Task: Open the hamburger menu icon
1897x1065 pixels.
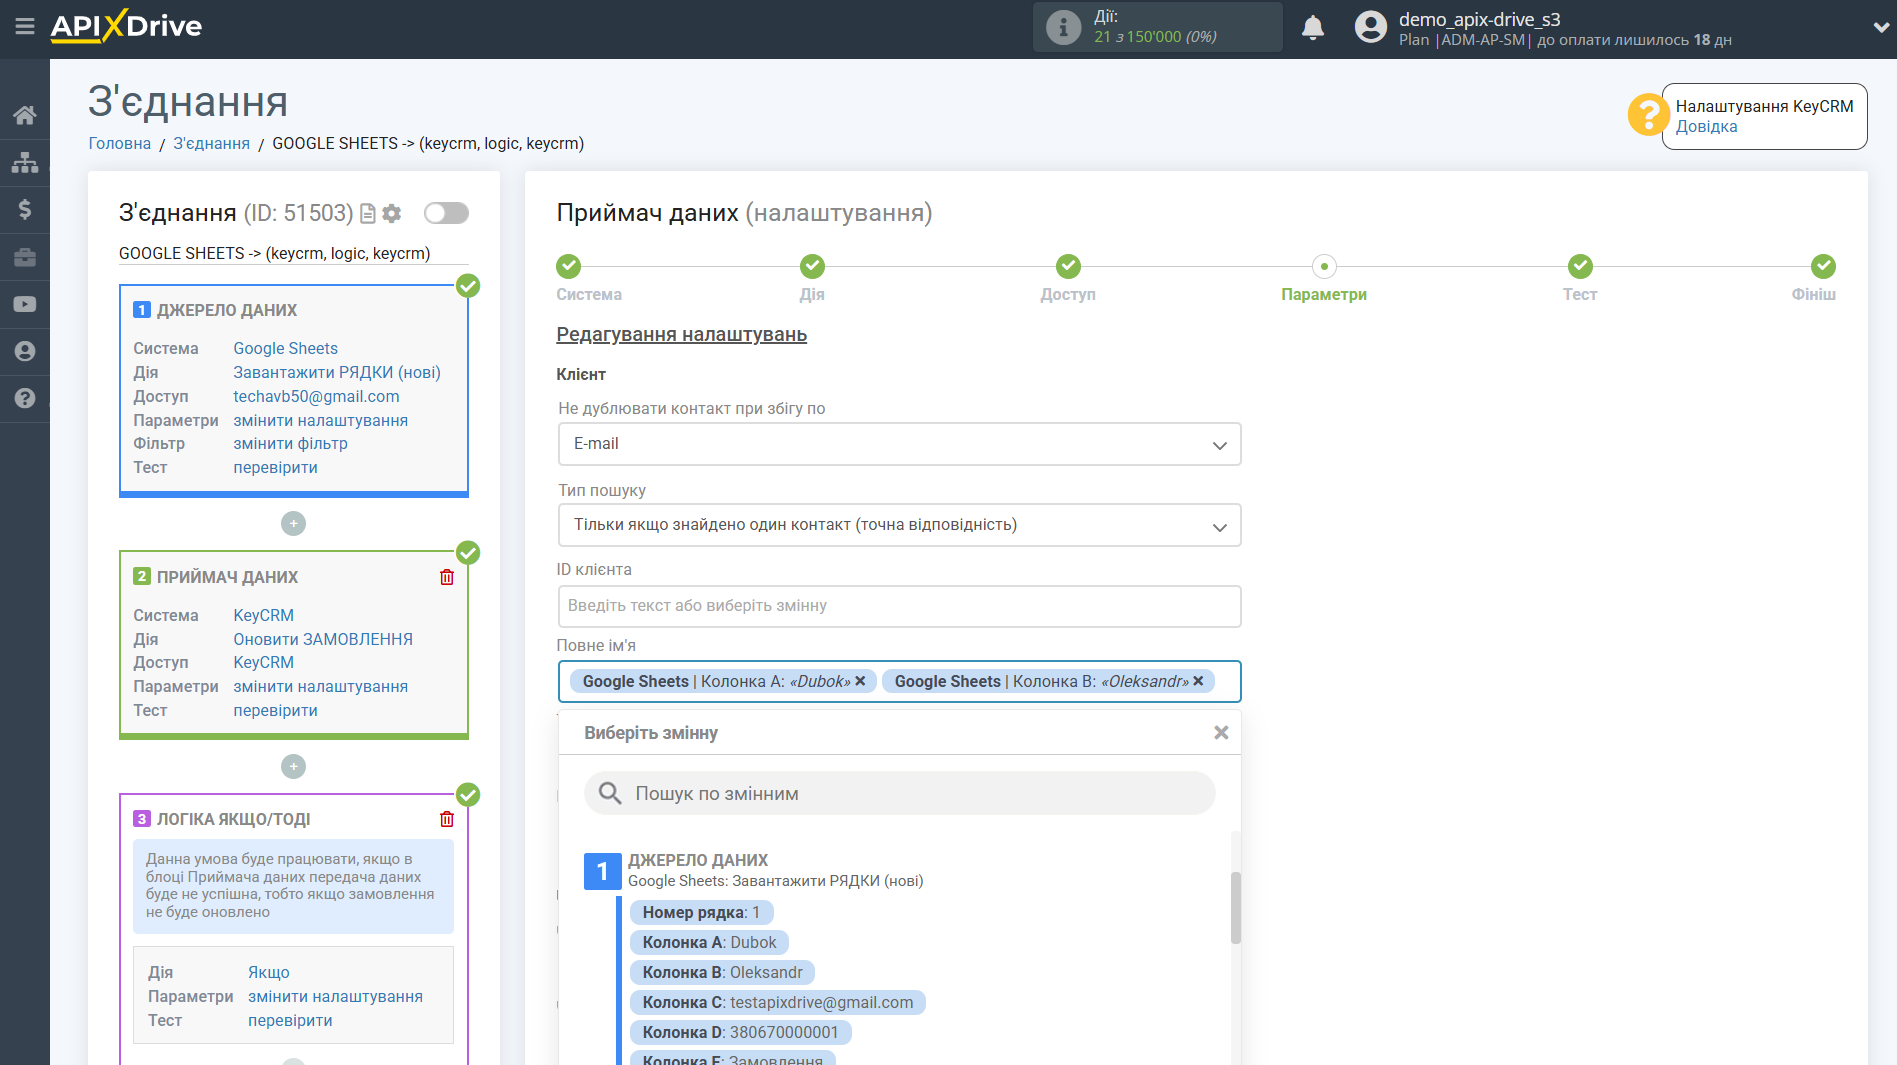Action: [x=25, y=27]
